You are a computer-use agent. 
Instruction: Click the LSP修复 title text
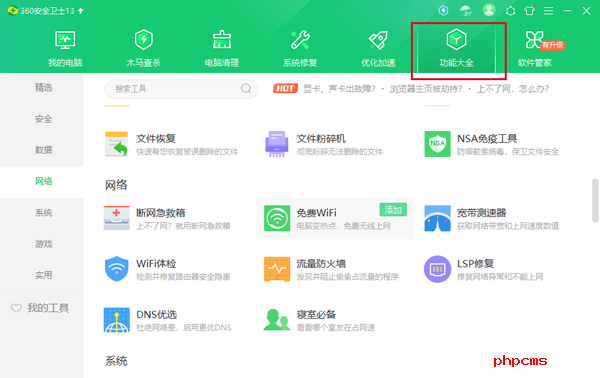pos(475,264)
